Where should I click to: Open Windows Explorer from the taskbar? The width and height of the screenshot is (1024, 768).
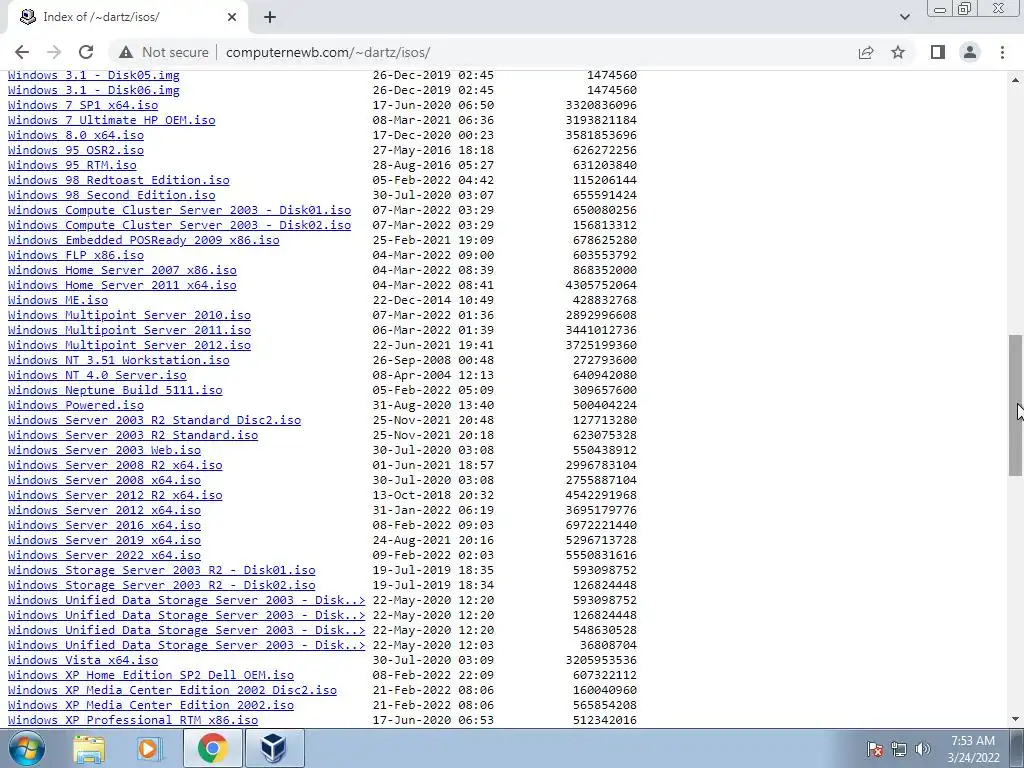88,748
